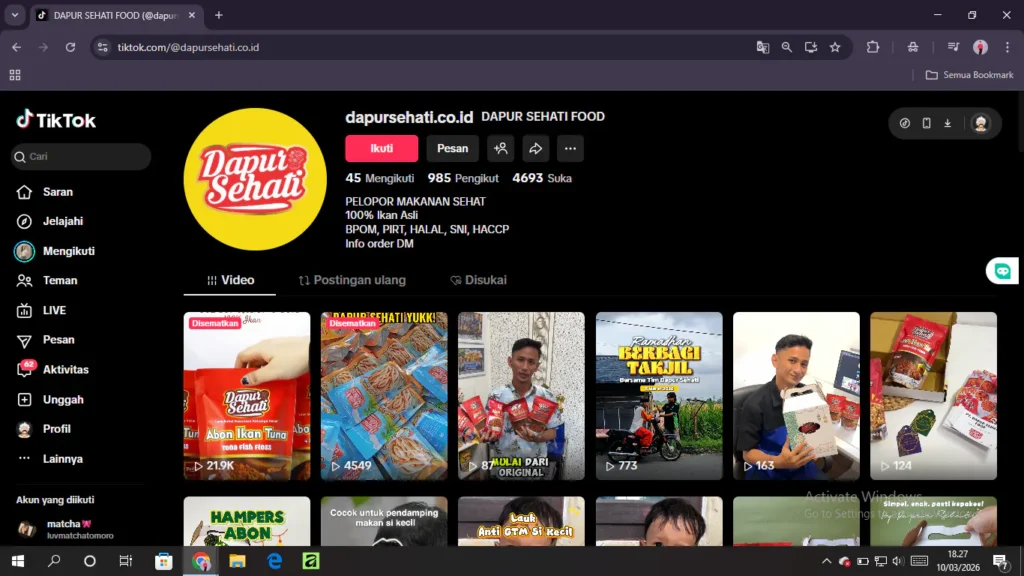
Task: Click the LIVE icon in sidebar
Action: 24,310
